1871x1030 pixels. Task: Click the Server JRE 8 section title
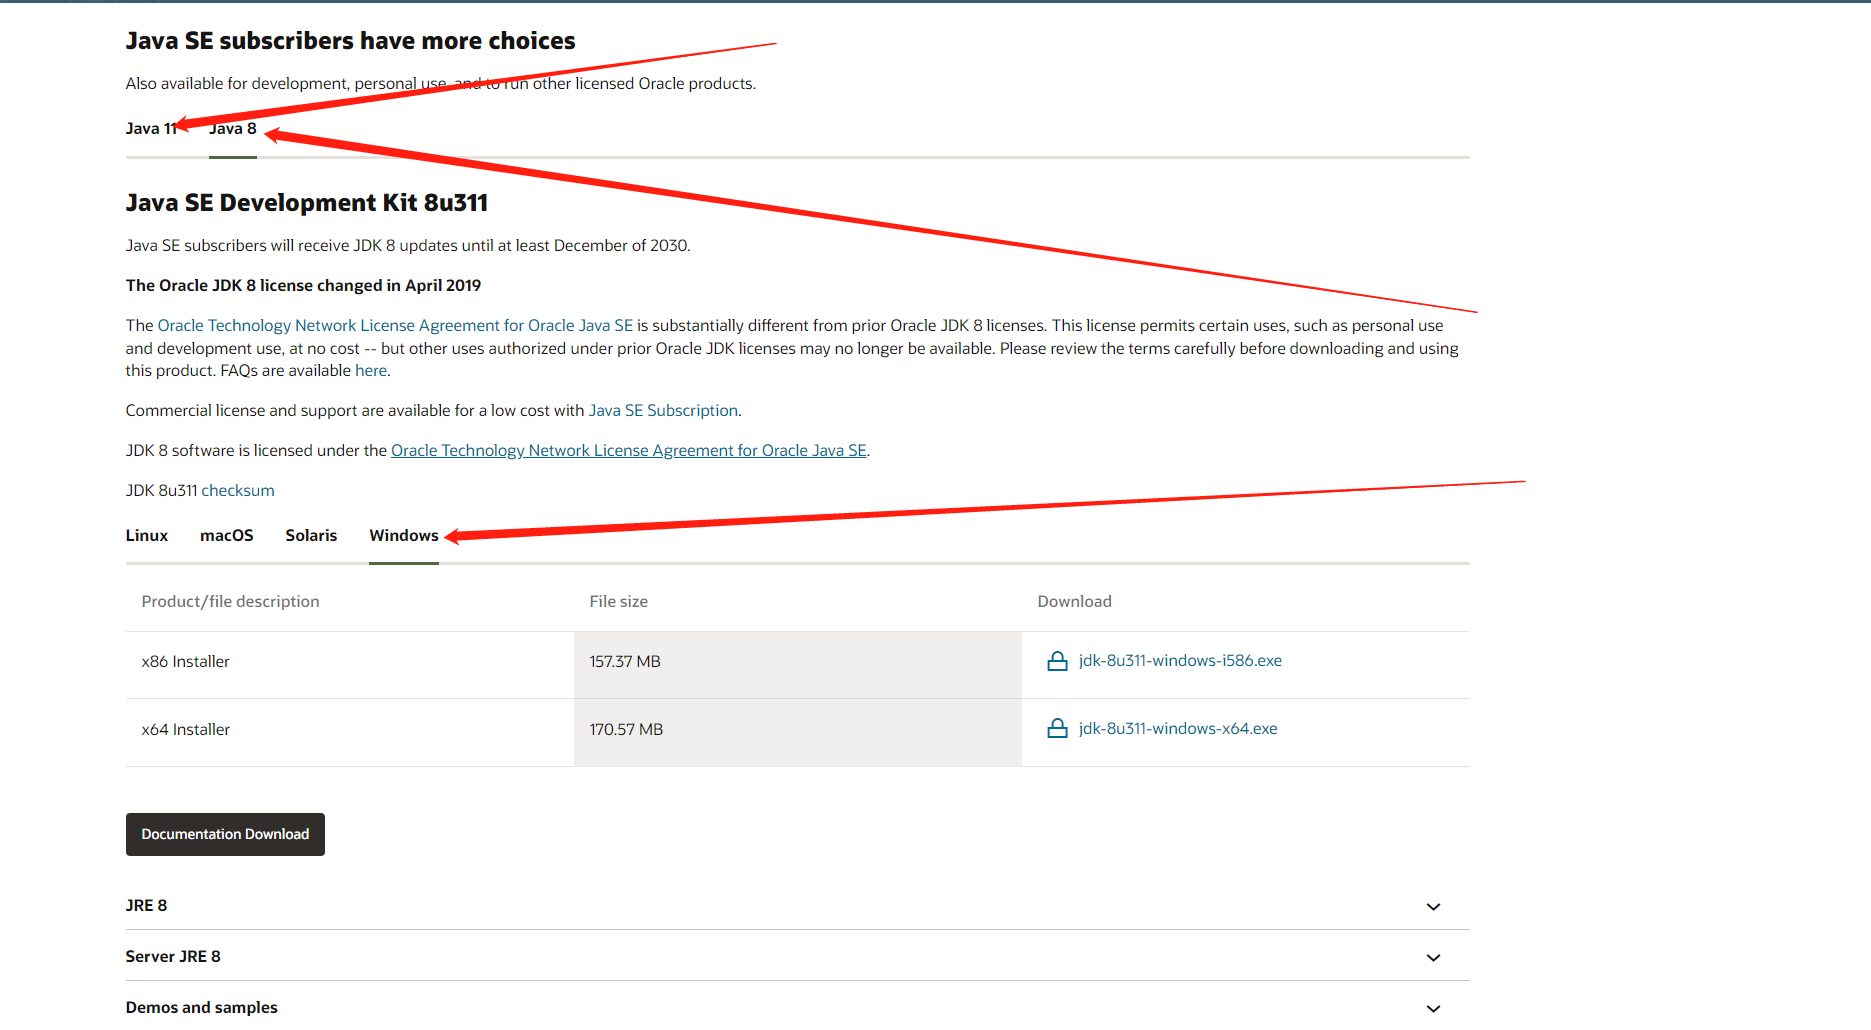(x=173, y=957)
